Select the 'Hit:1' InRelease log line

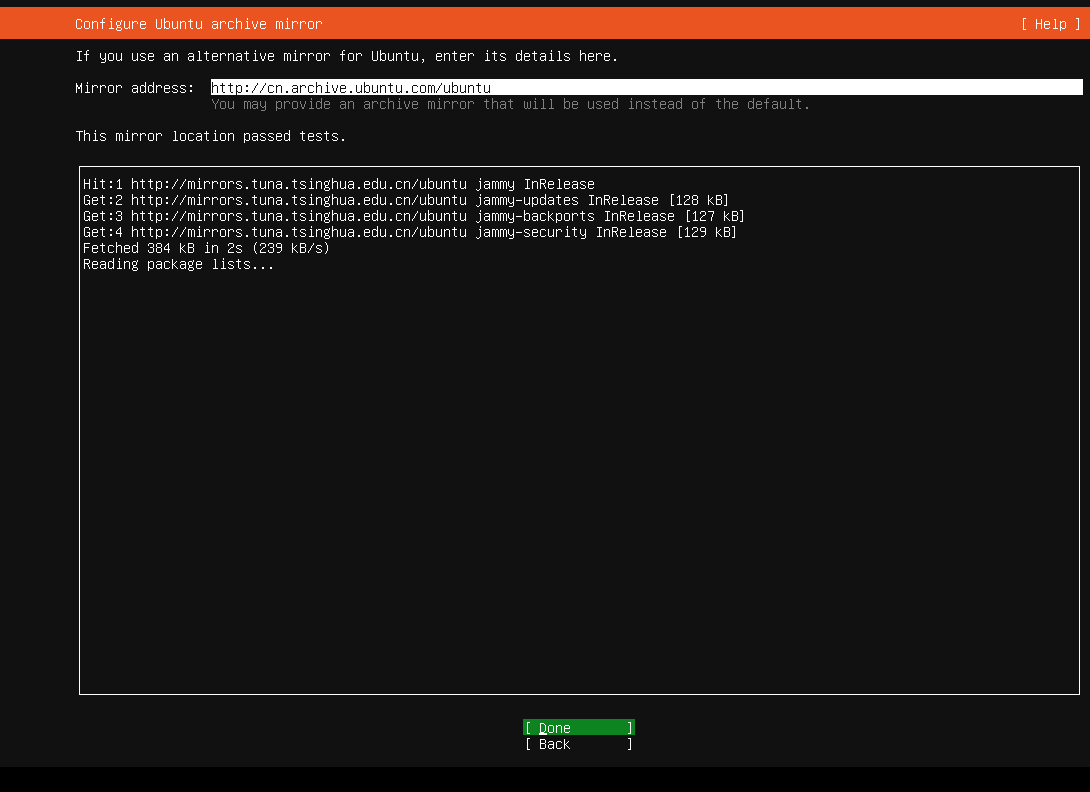(x=340, y=183)
